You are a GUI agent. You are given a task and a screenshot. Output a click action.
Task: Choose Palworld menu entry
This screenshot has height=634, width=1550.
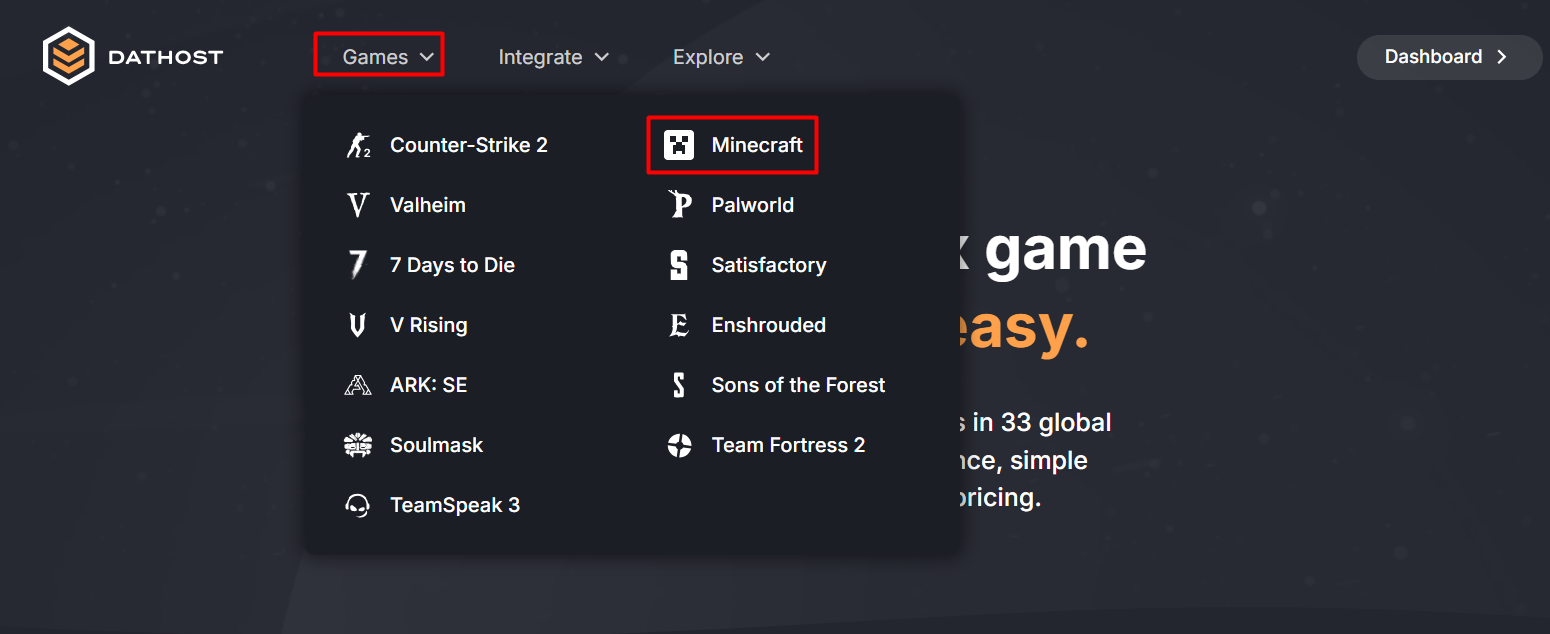[x=731, y=205]
